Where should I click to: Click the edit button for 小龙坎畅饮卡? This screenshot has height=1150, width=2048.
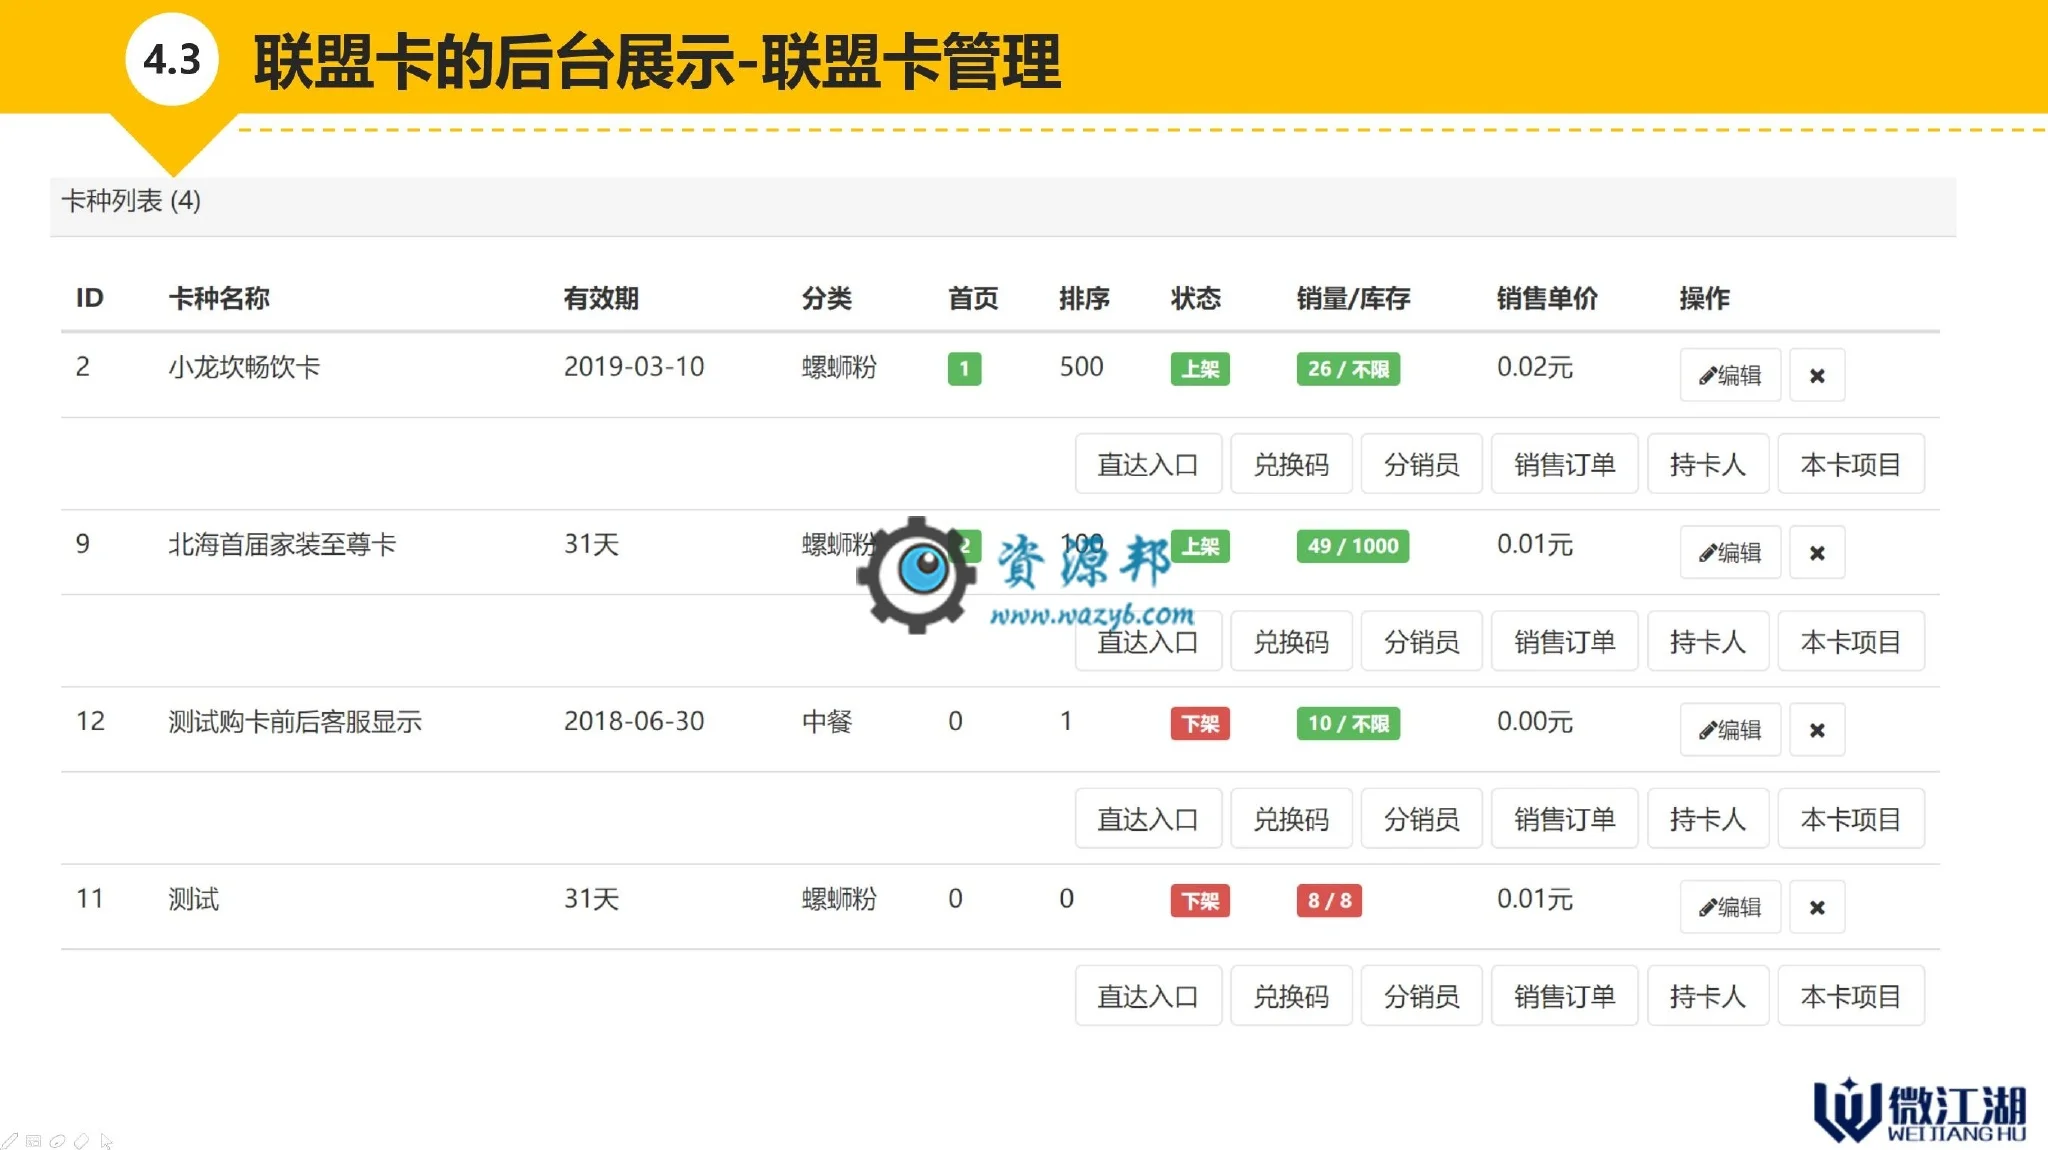click(1730, 375)
